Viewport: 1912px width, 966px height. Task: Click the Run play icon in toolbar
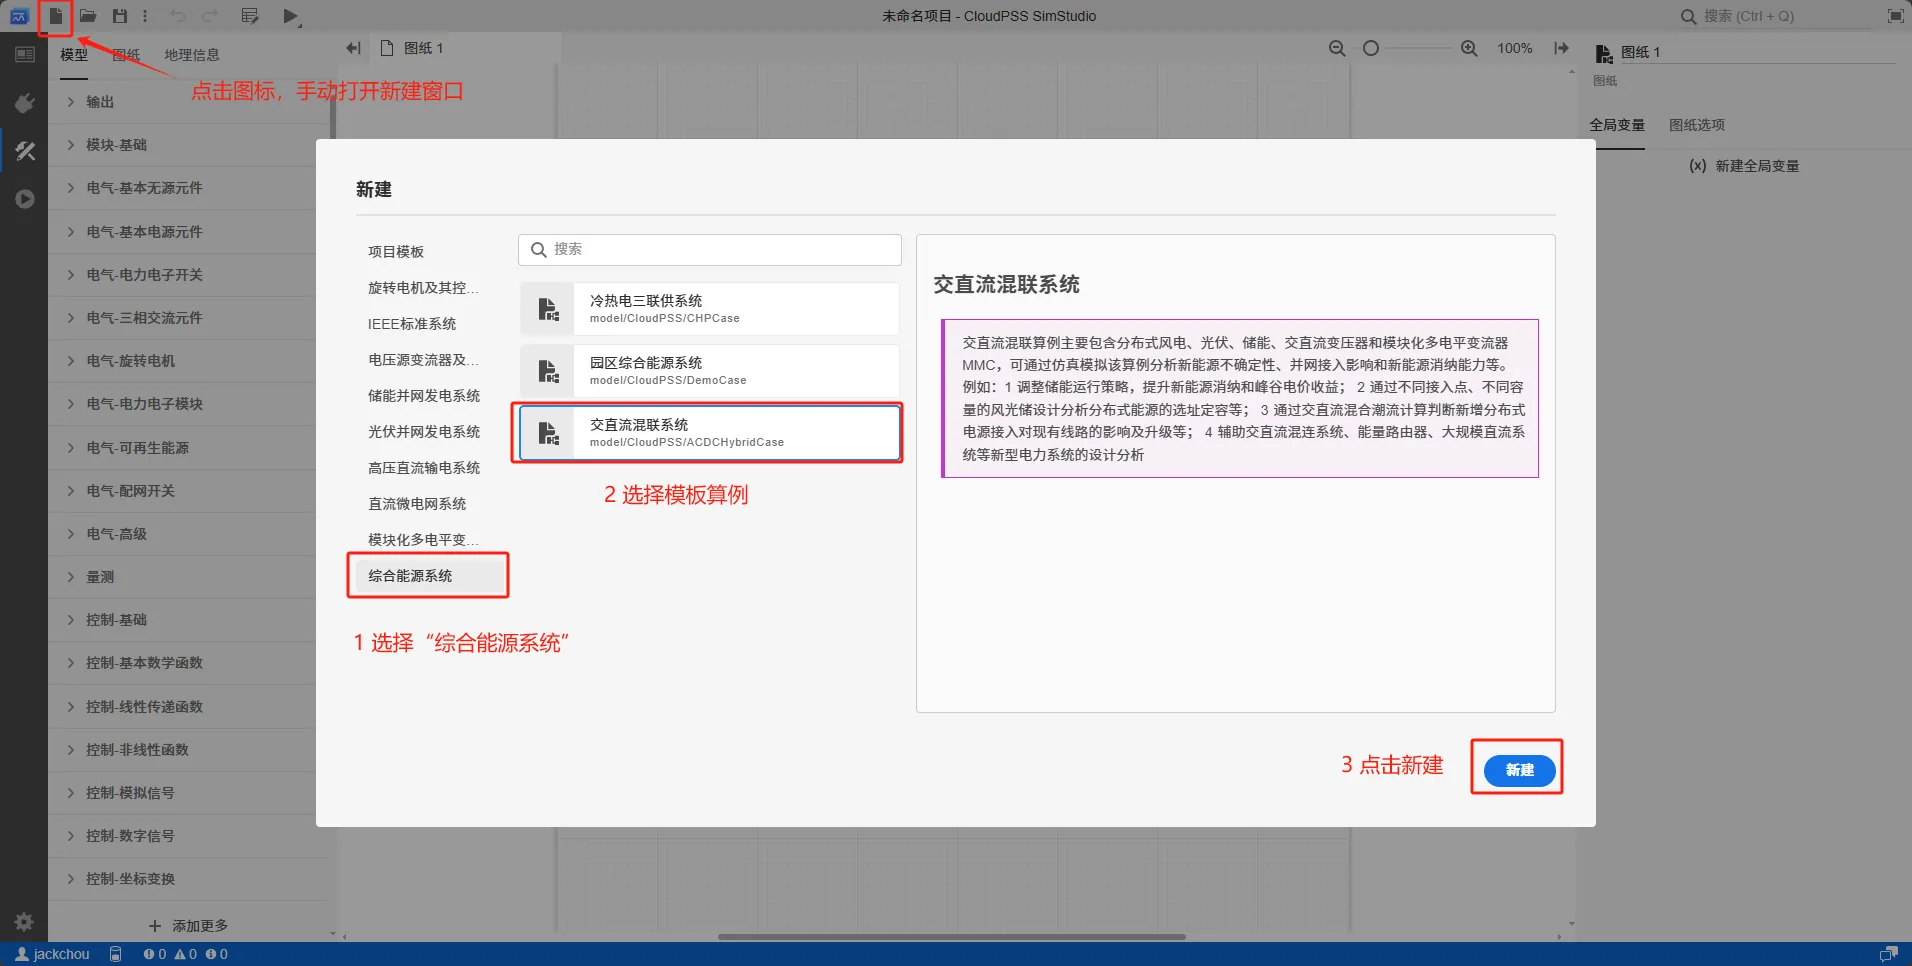tap(290, 16)
